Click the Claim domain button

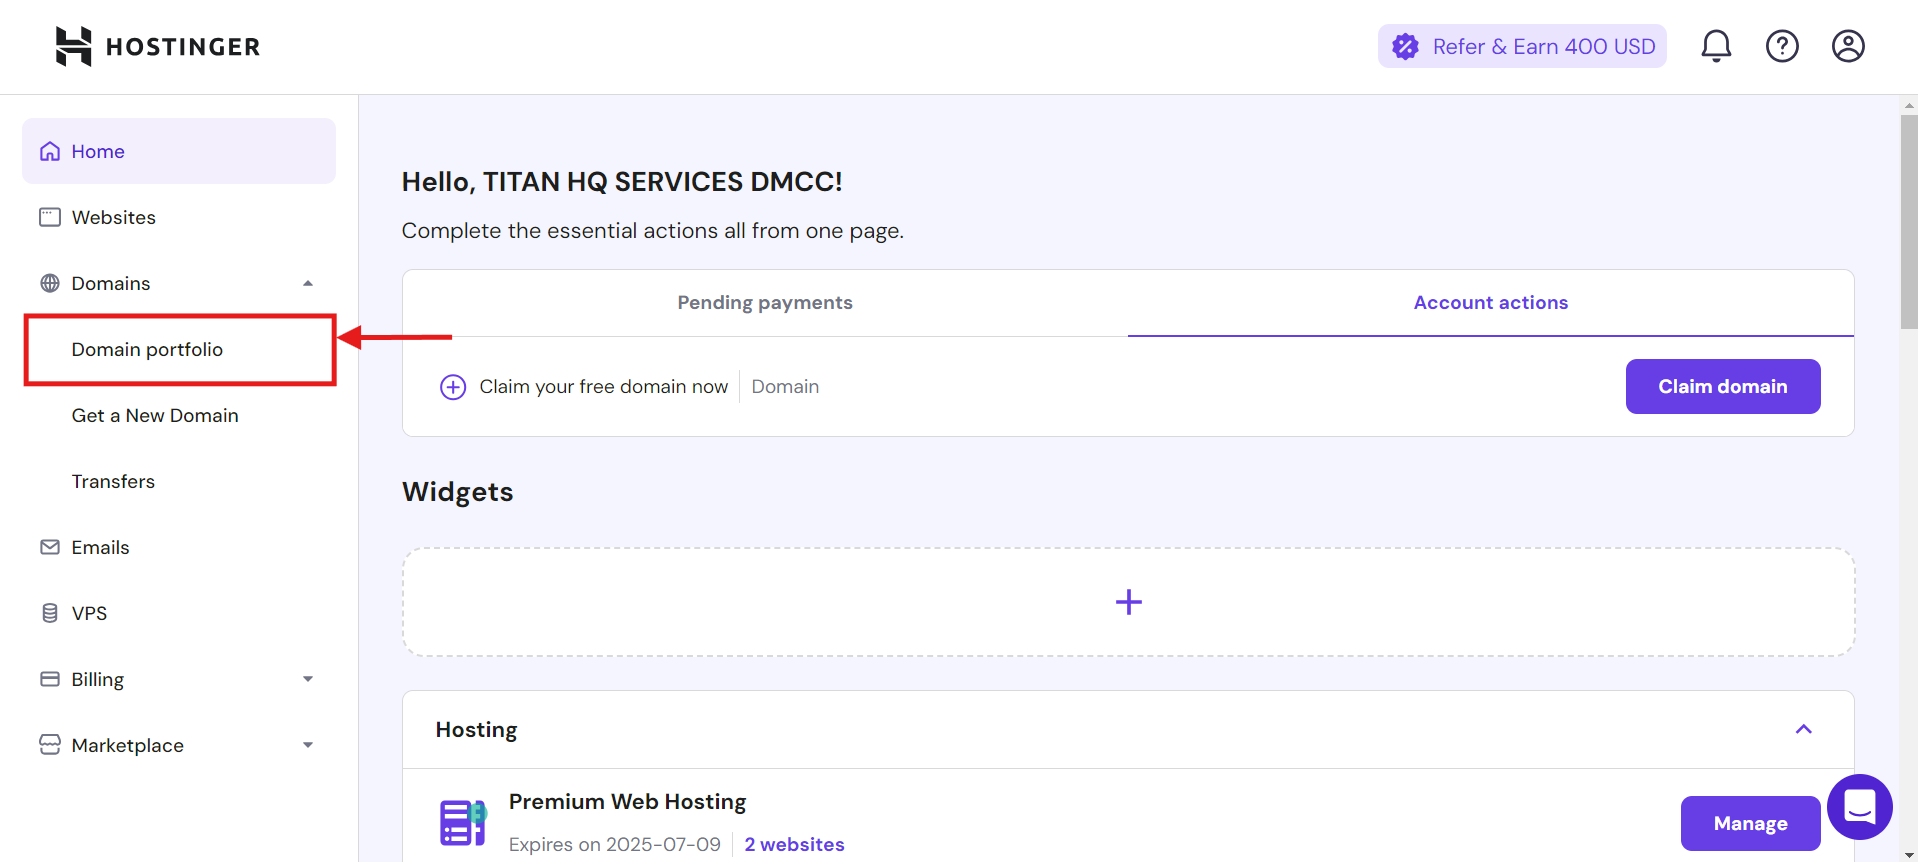[x=1723, y=386]
